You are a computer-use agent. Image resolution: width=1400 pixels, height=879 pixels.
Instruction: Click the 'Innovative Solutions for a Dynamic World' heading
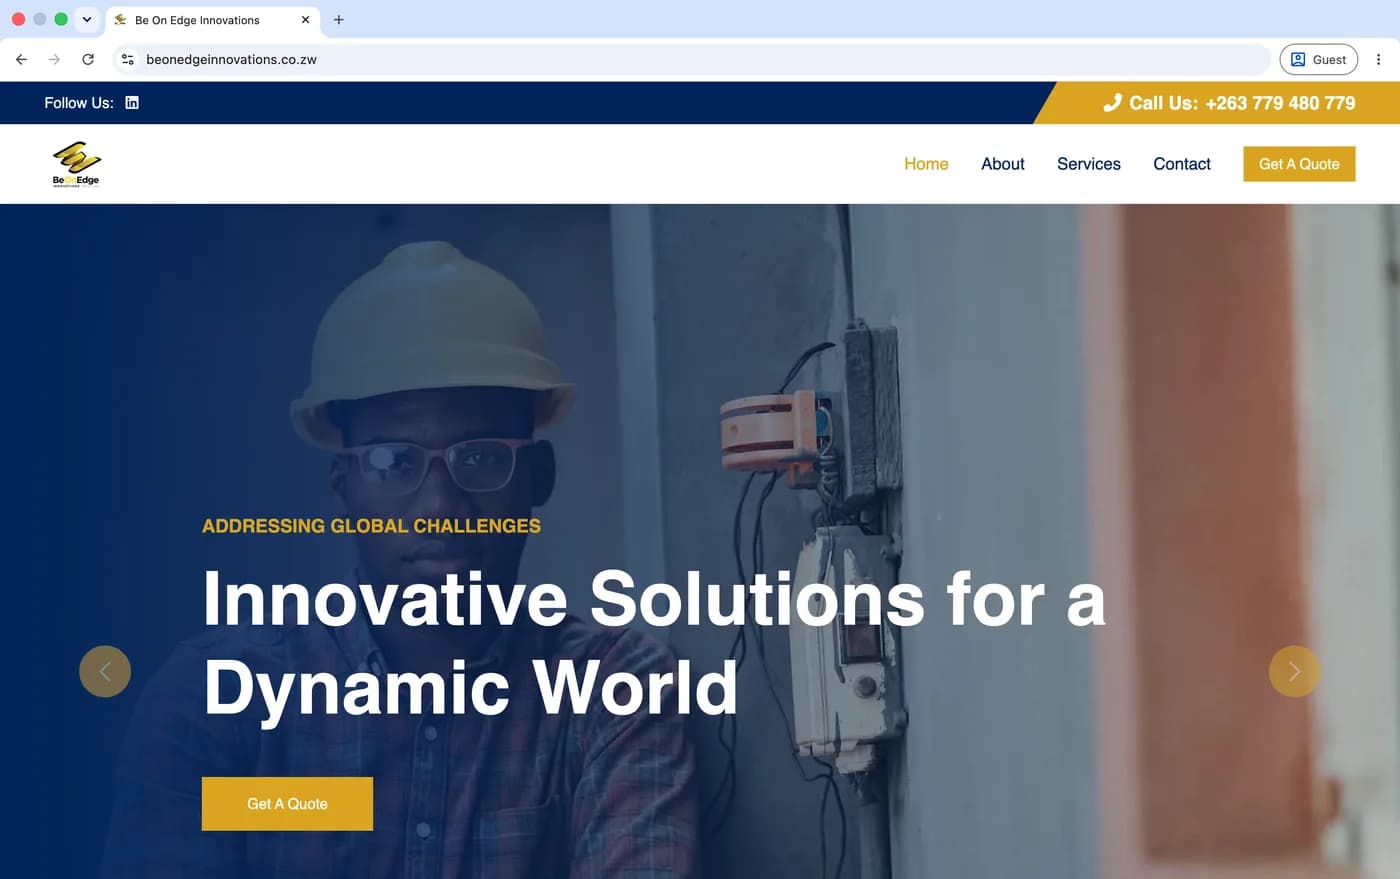click(654, 643)
